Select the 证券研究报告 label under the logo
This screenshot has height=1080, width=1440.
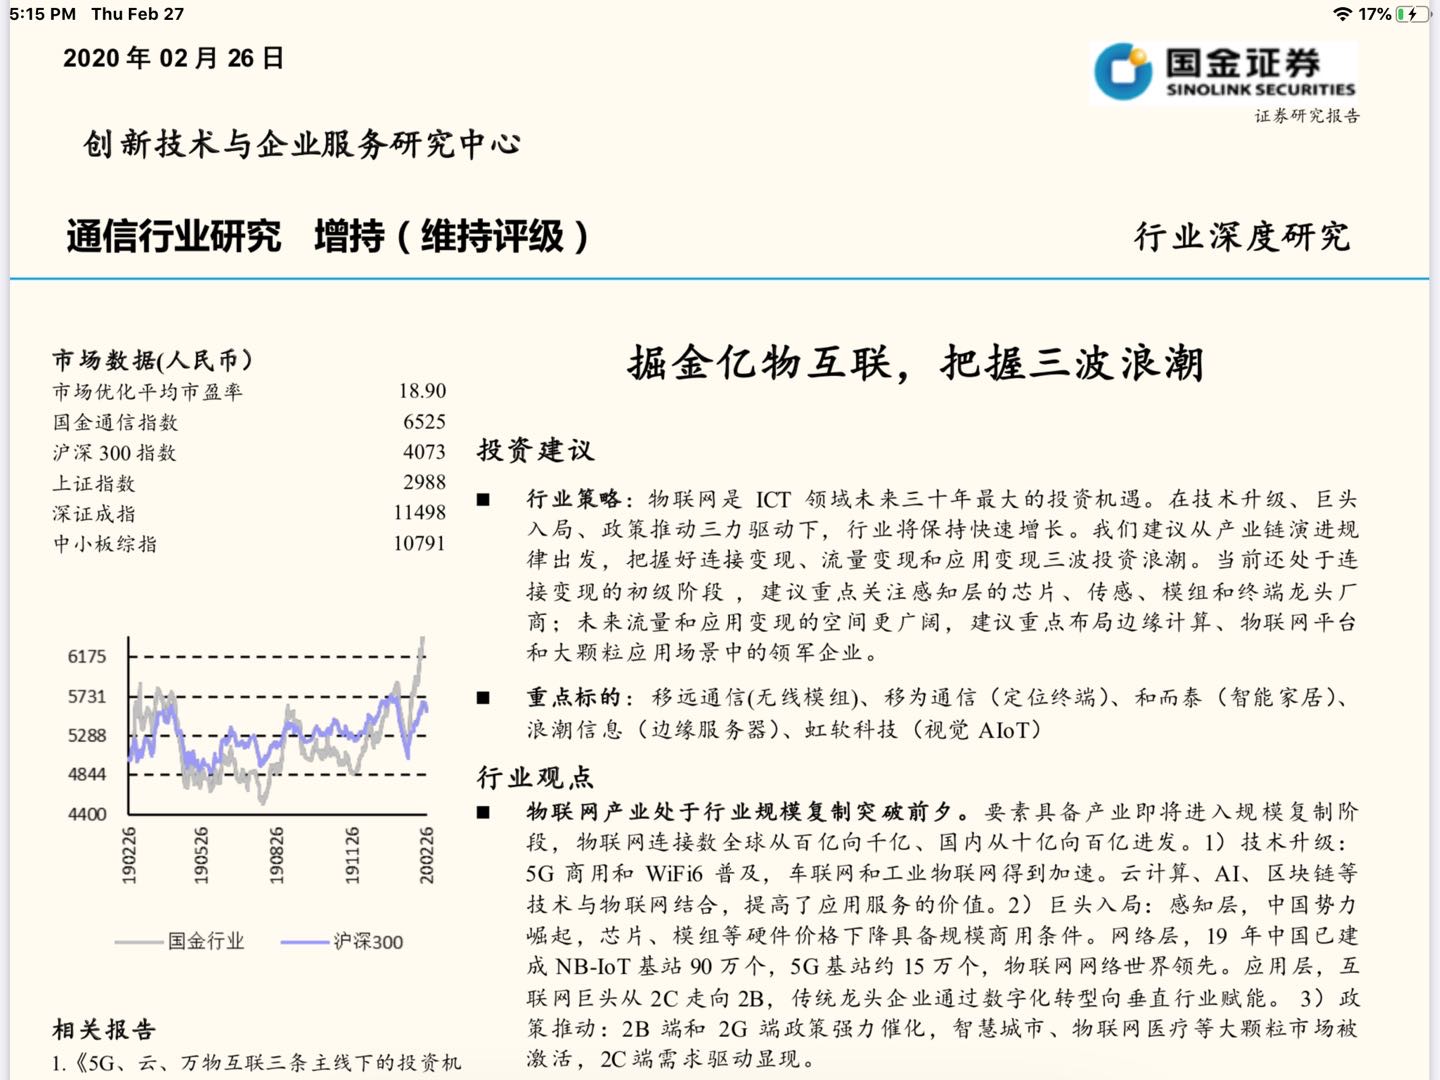pyautogui.click(x=1307, y=116)
